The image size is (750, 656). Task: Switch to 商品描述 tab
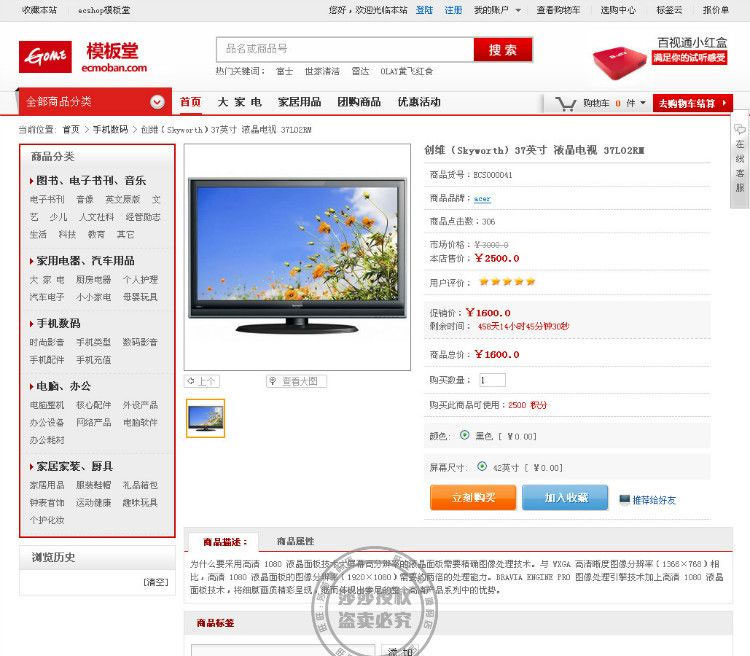[x=224, y=542]
